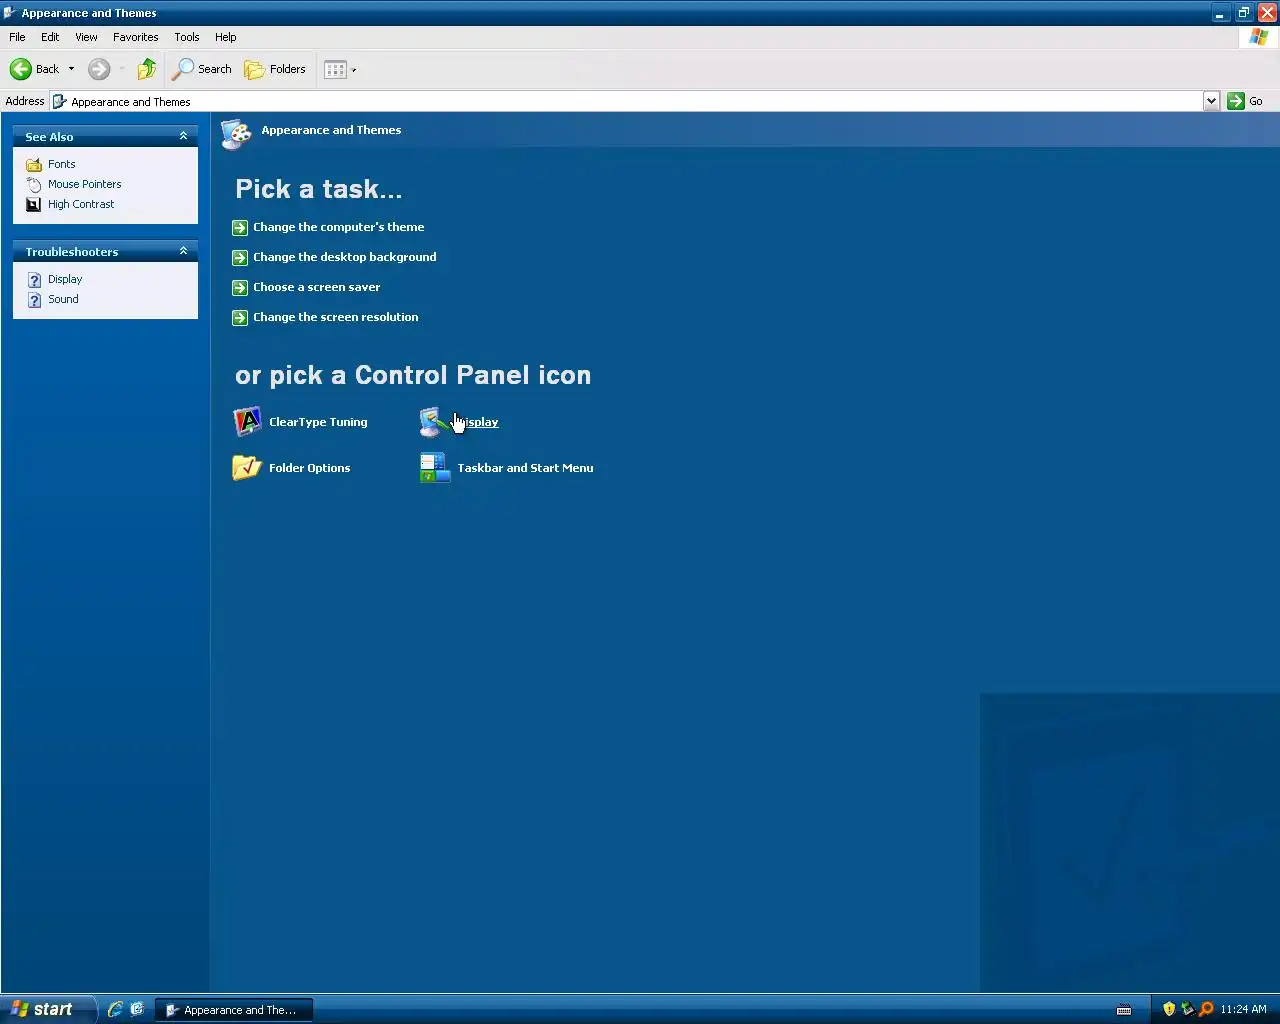1280x1024 pixels.
Task: Open the File menu
Action: click(17, 37)
